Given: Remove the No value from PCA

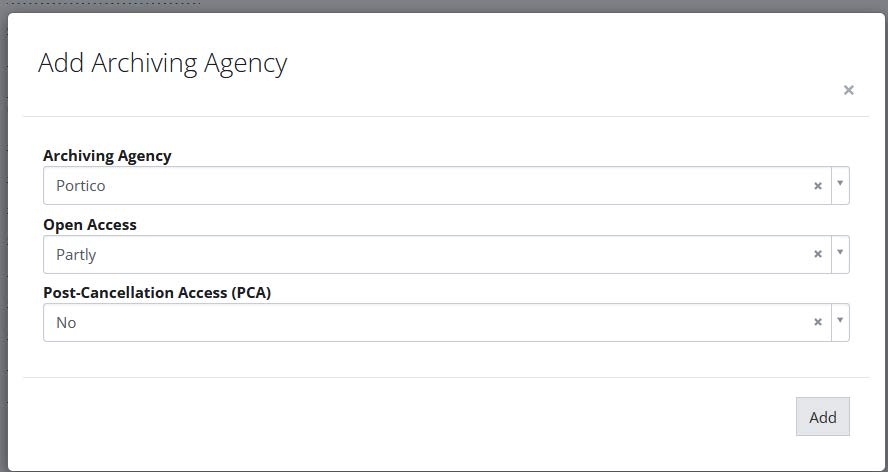Looking at the screenshot, I should 817,322.
